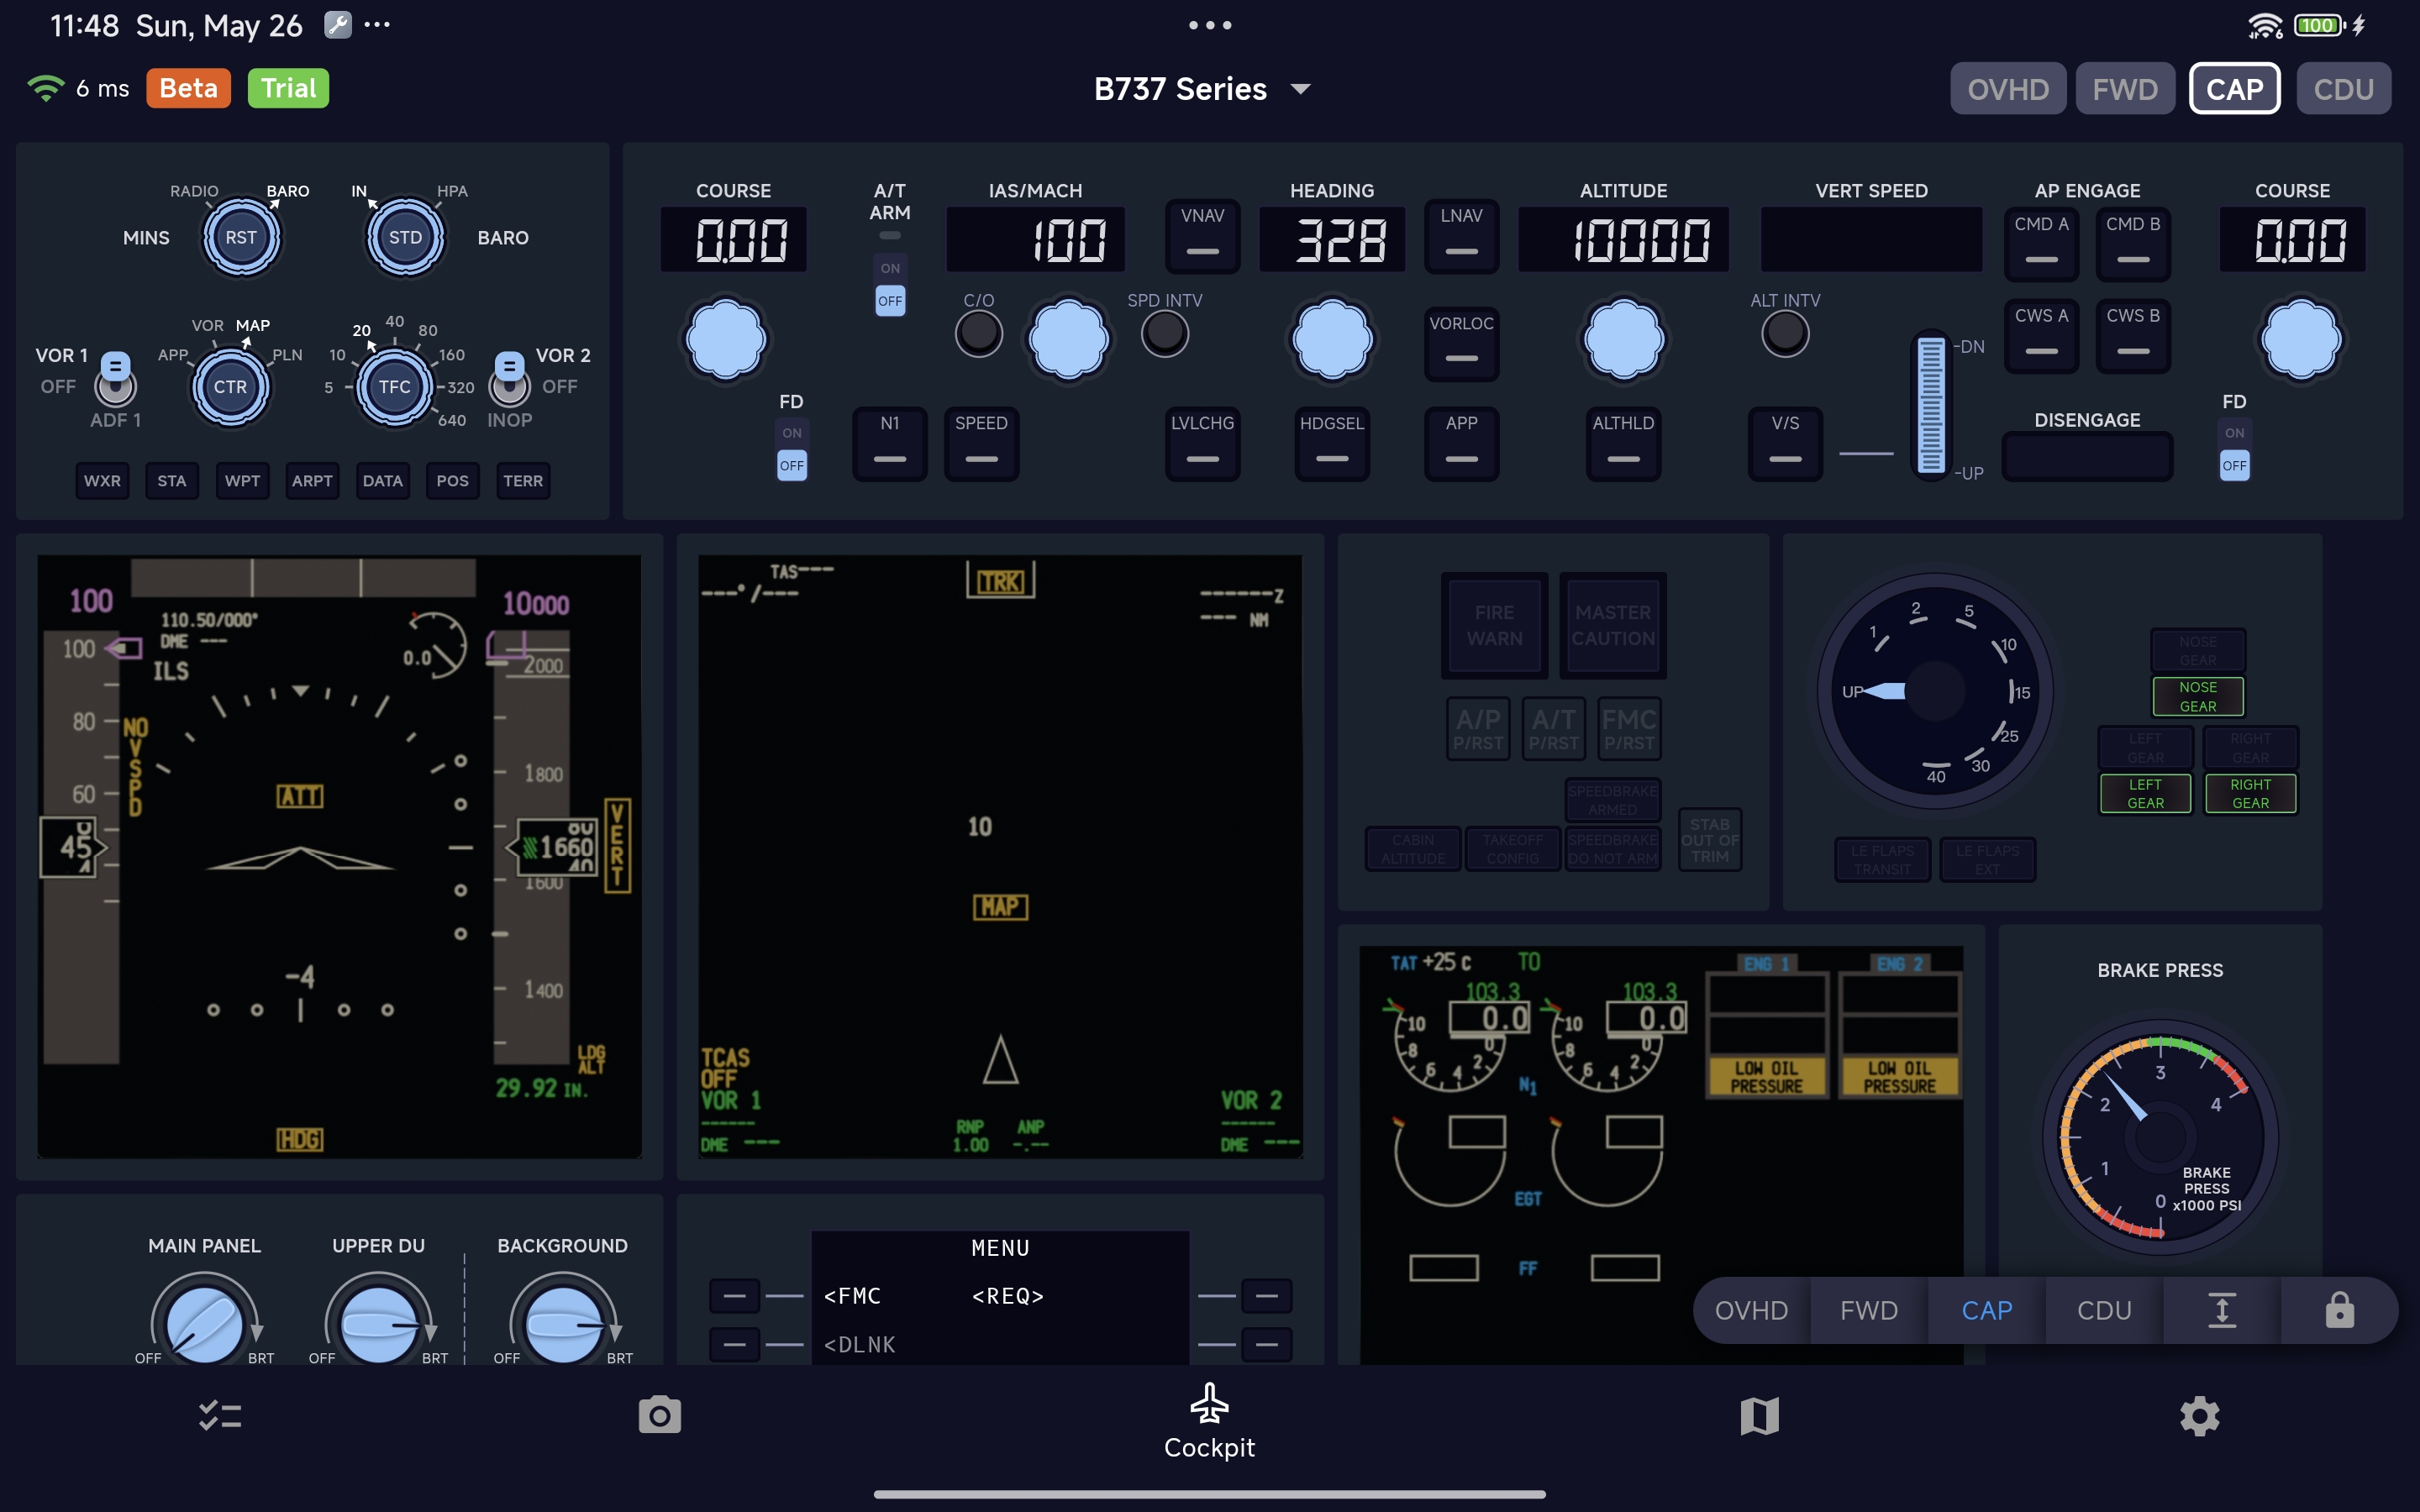Screen dimensions: 2420x1512
Task: Select CDU in floating bottom bar
Action: coord(2104,1310)
